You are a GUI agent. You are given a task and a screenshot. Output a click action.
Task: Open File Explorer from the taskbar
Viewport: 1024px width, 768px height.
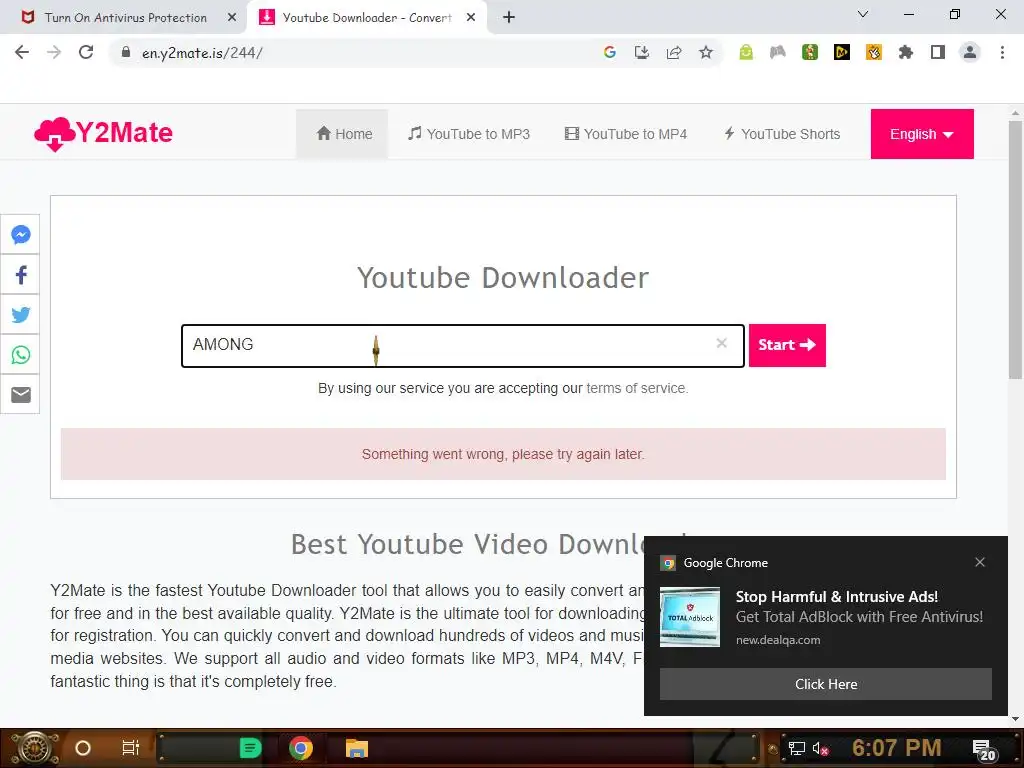click(x=357, y=748)
